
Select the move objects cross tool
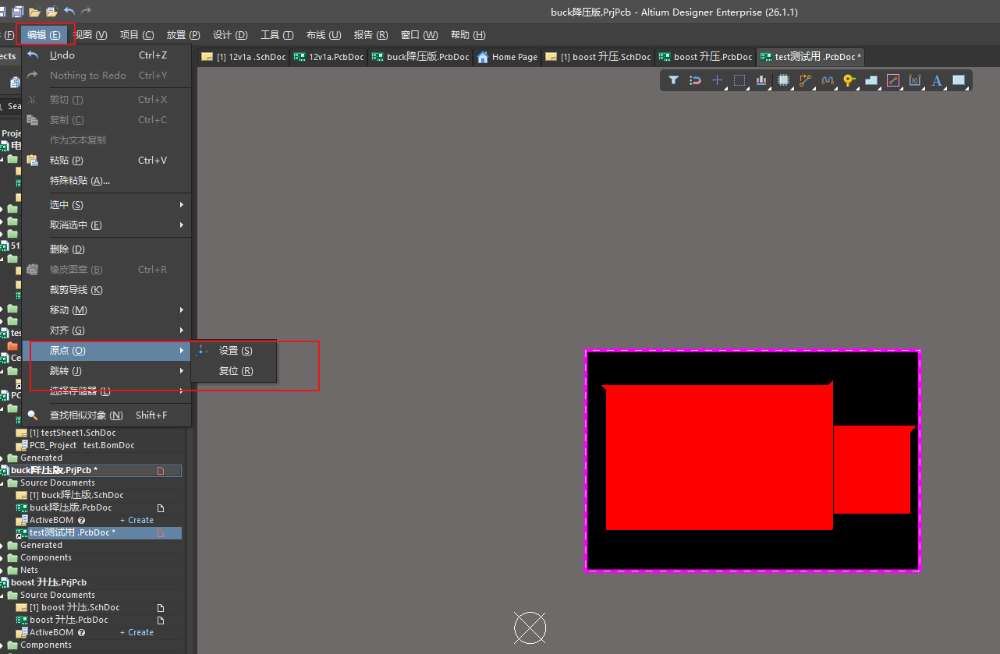(717, 80)
